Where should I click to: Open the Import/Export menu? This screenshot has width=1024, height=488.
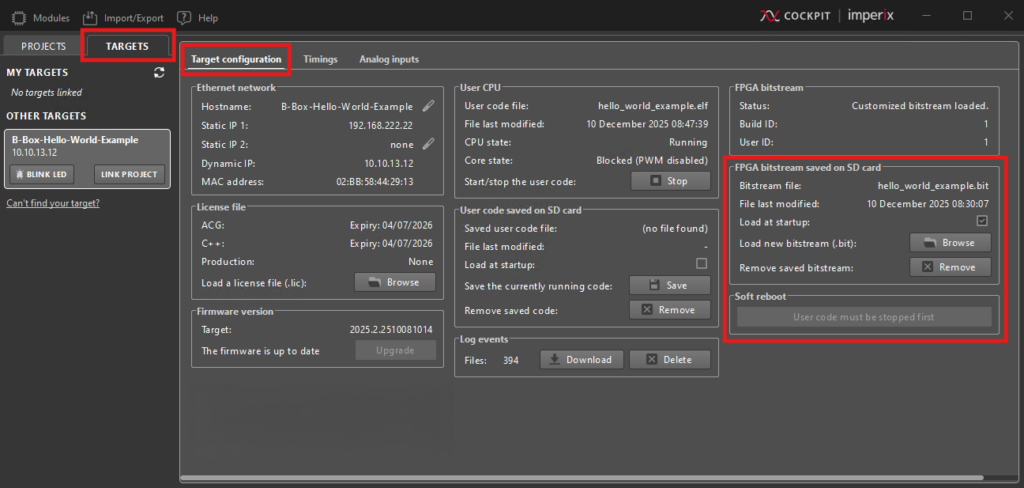click(123, 18)
